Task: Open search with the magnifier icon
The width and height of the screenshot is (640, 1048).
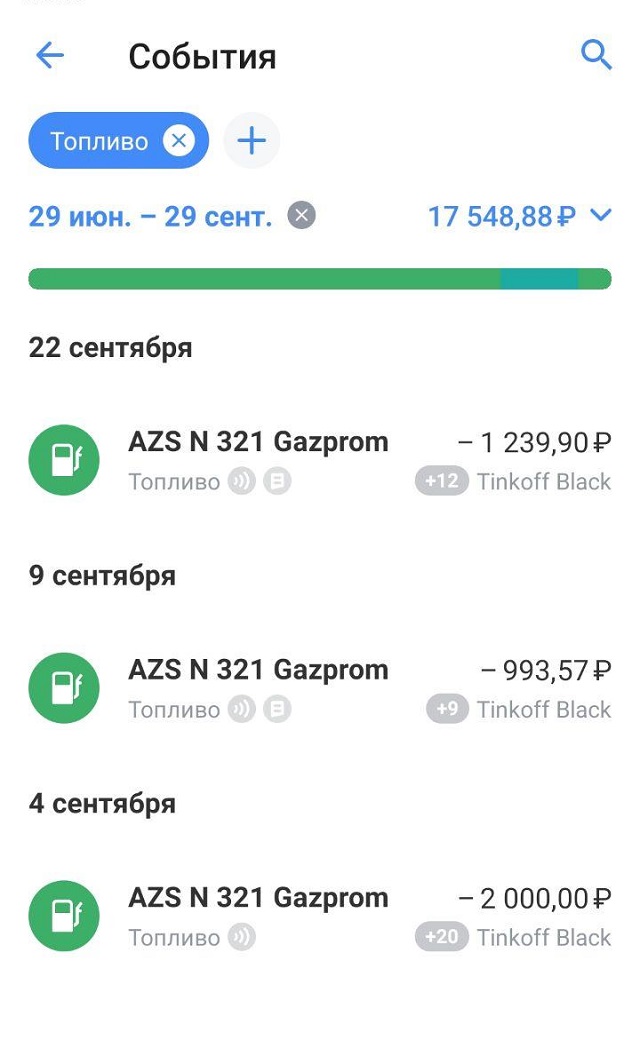Action: [596, 54]
